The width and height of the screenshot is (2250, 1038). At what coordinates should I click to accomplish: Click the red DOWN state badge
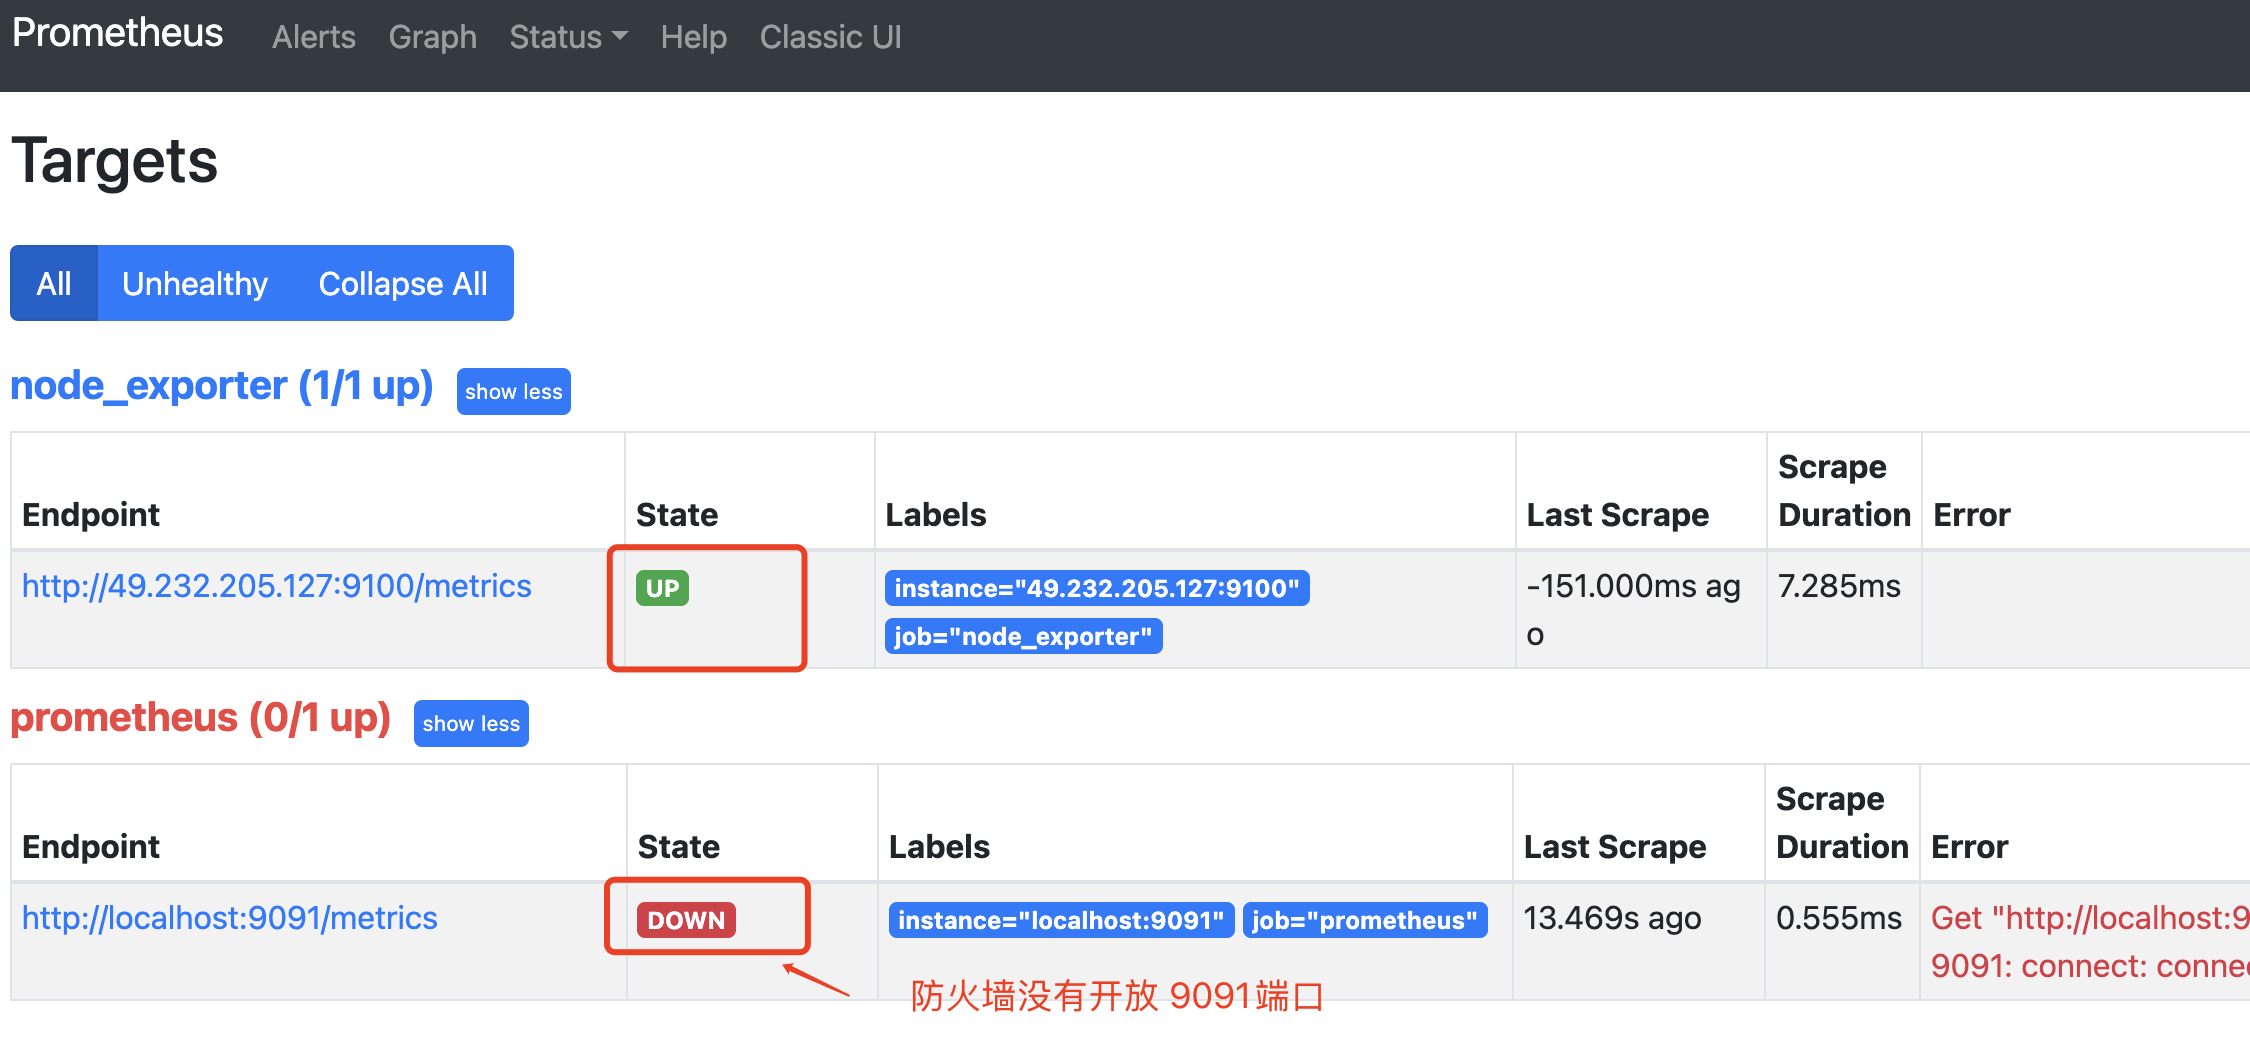pyautogui.click(x=686, y=920)
